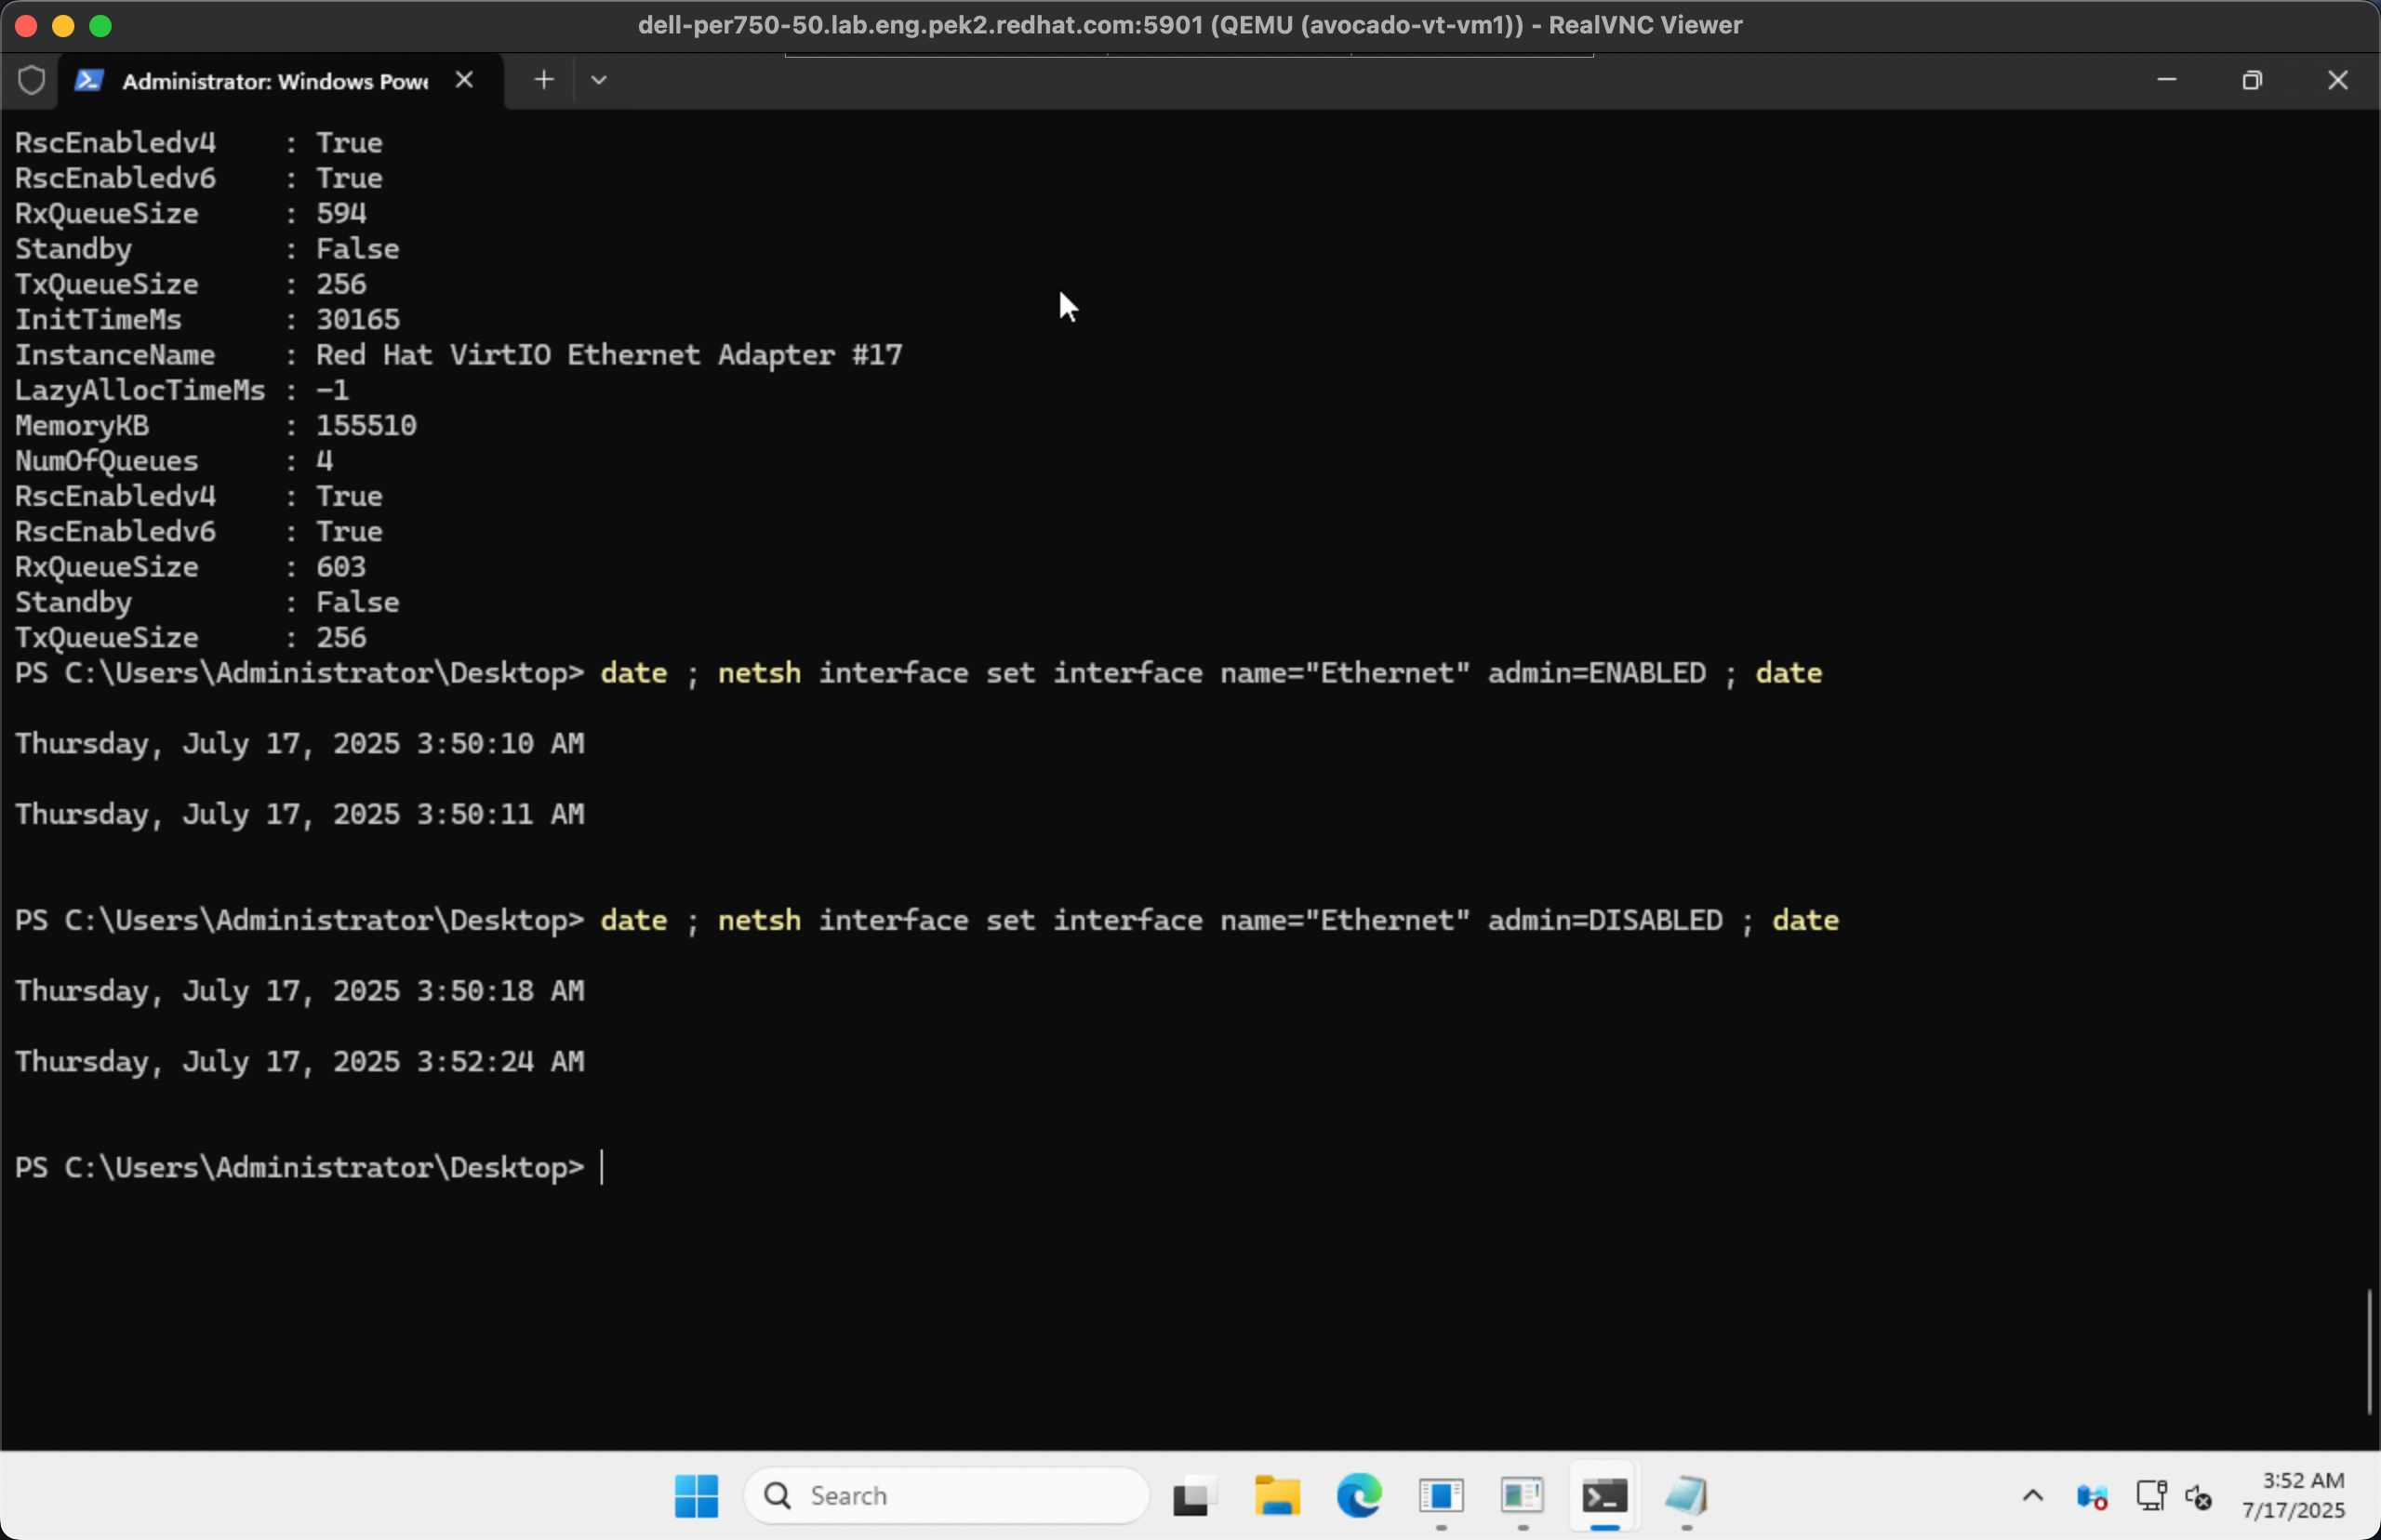
Task: Open Task View from the taskbar
Action: click(1192, 1496)
